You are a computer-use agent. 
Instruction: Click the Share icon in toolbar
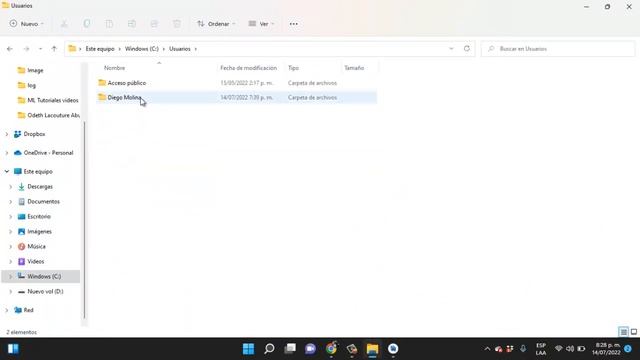(x=154, y=24)
